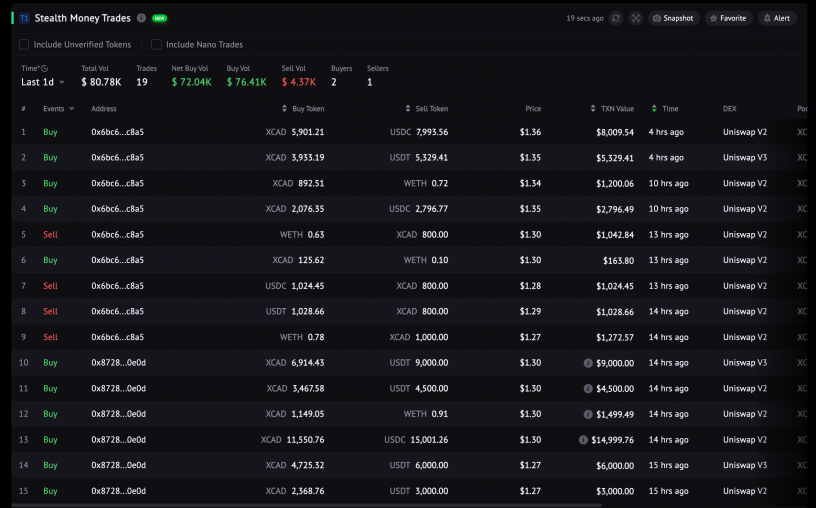Click the Alert button
Viewport: 816px width, 508px height.
point(777,18)
